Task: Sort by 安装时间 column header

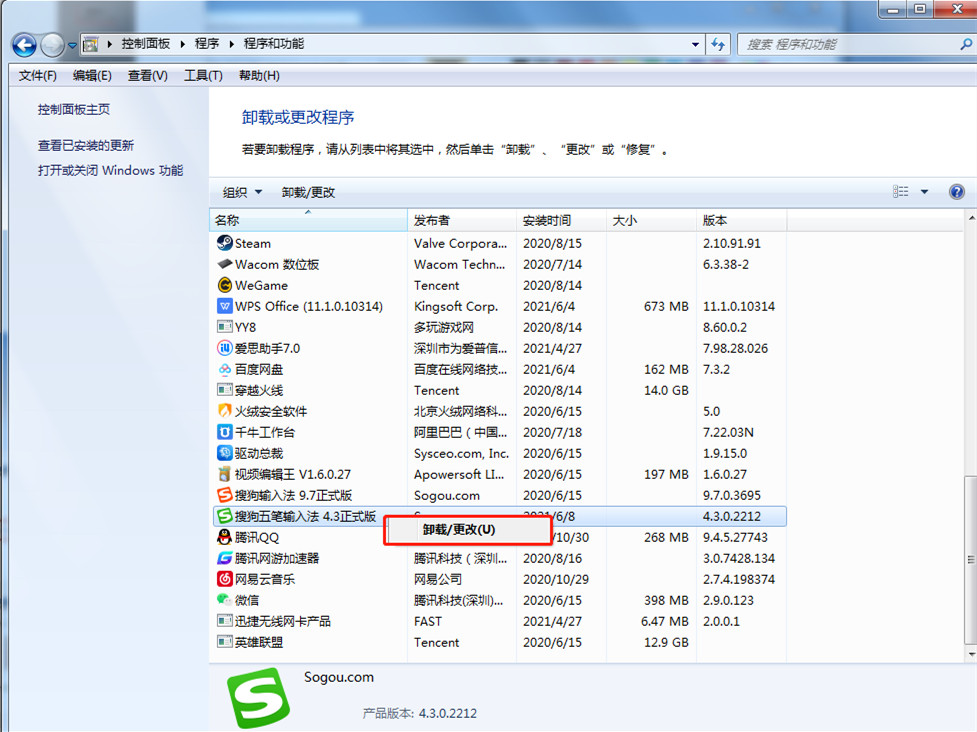Action: [x=561, y=221]
